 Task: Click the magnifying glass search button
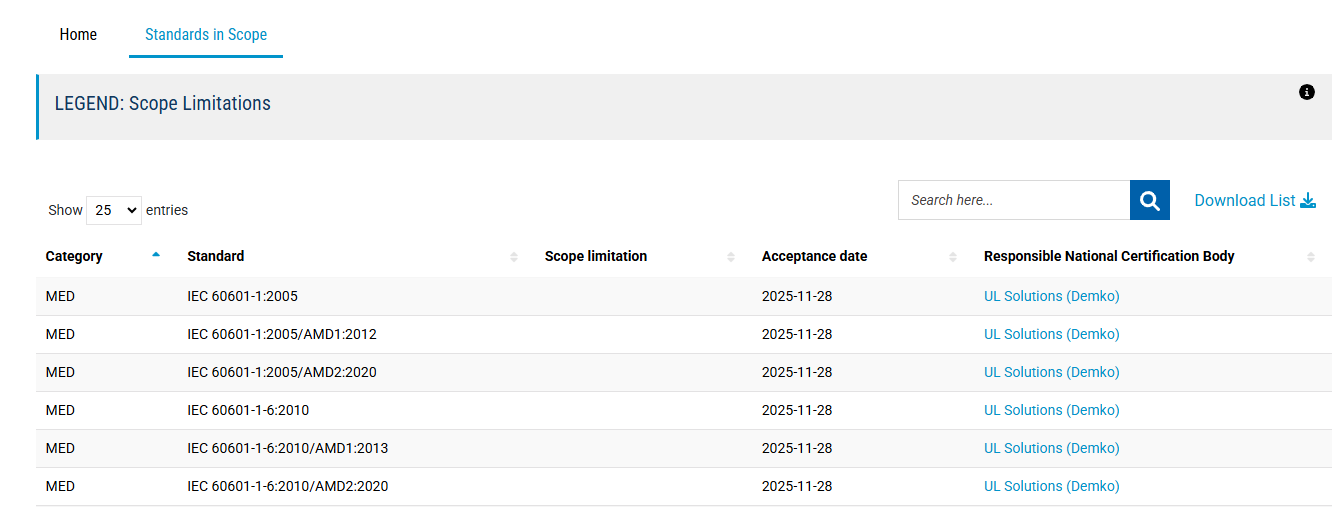point(1149,200)
